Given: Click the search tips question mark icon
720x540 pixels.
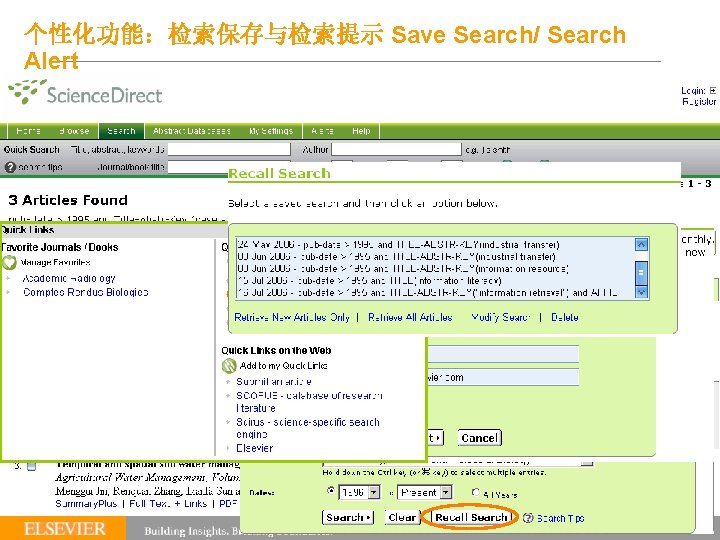Looking at the screenshot, I should point(10,168).
